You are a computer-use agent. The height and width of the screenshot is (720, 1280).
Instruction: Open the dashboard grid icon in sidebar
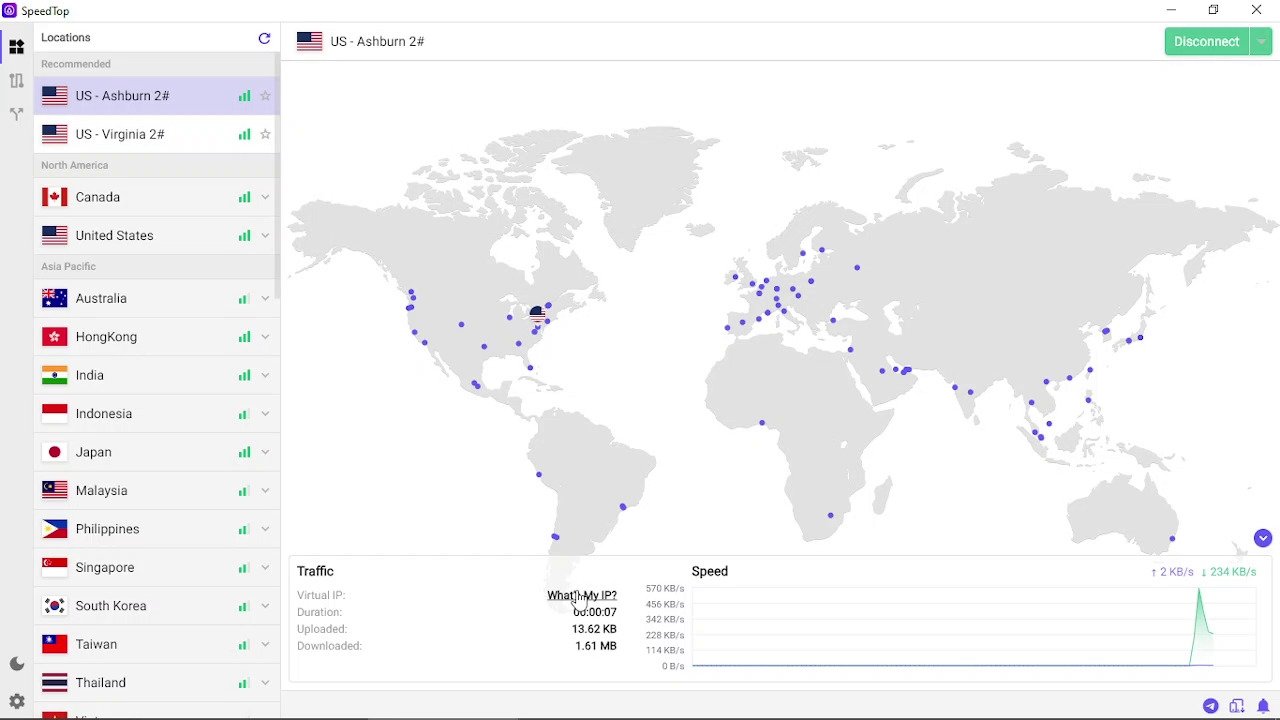(16, 47)
